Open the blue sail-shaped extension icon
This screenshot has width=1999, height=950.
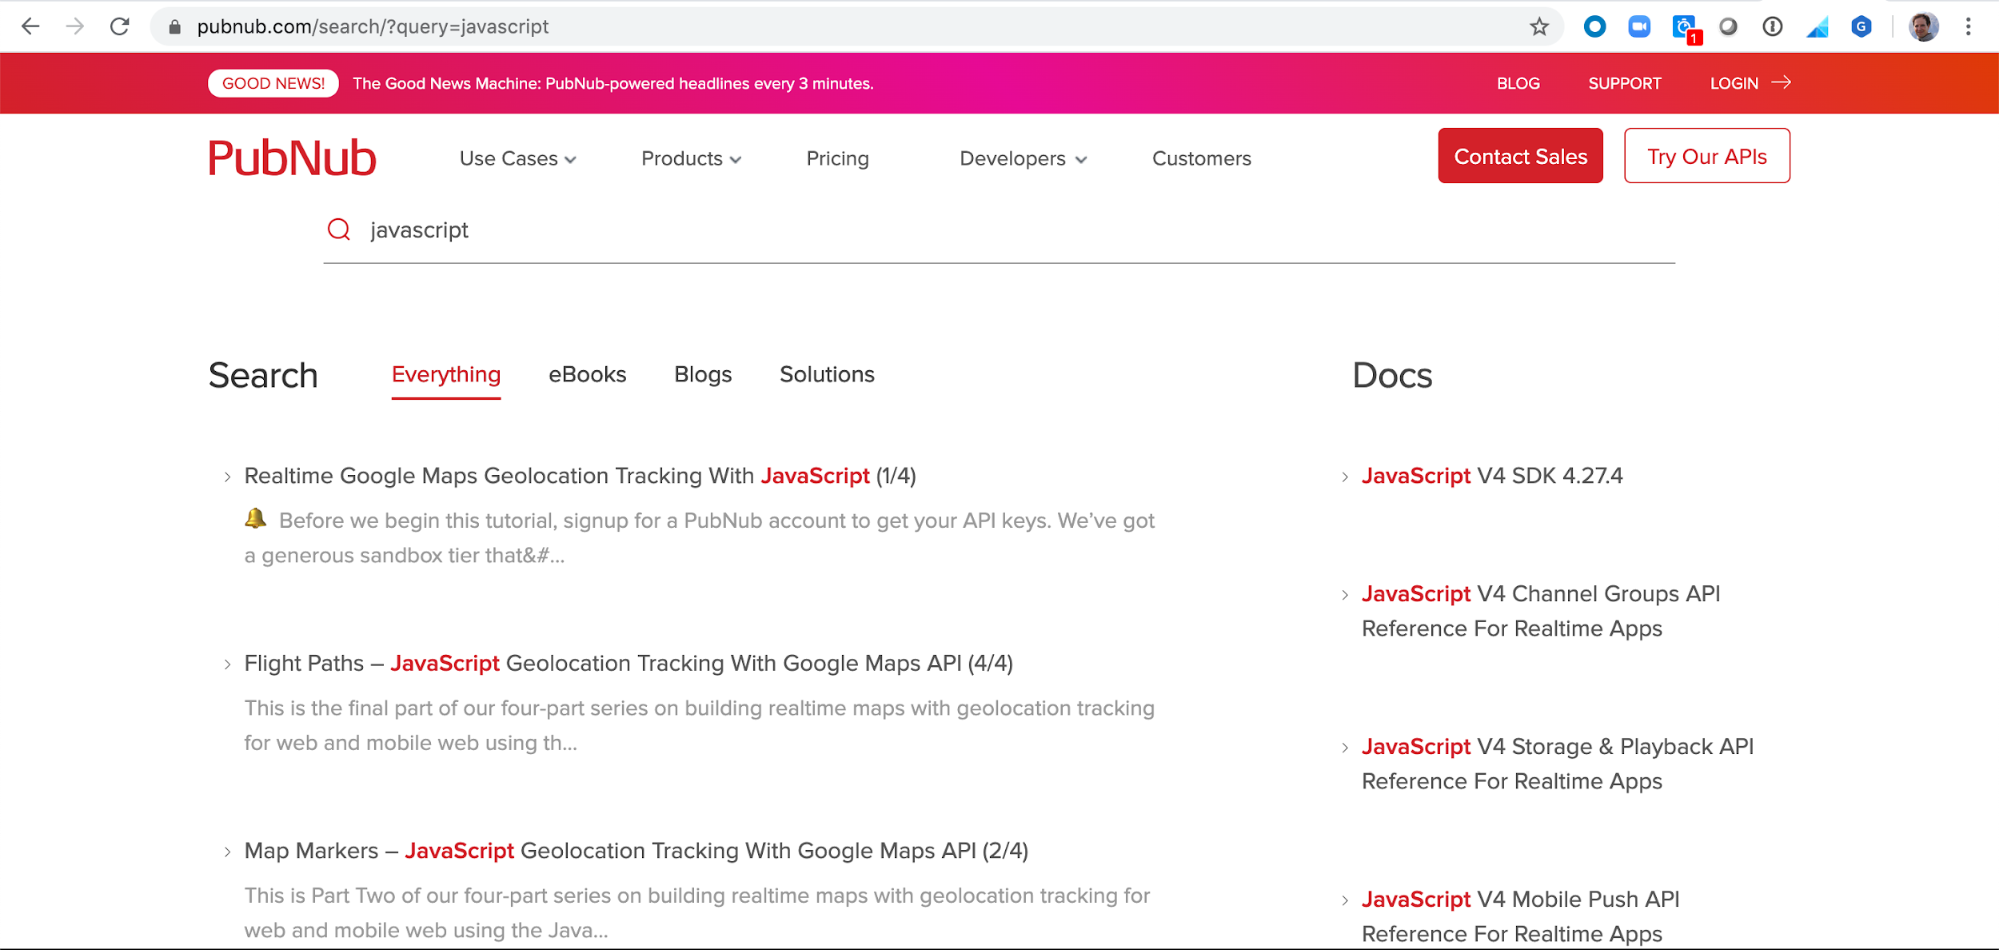[1817, 28]
